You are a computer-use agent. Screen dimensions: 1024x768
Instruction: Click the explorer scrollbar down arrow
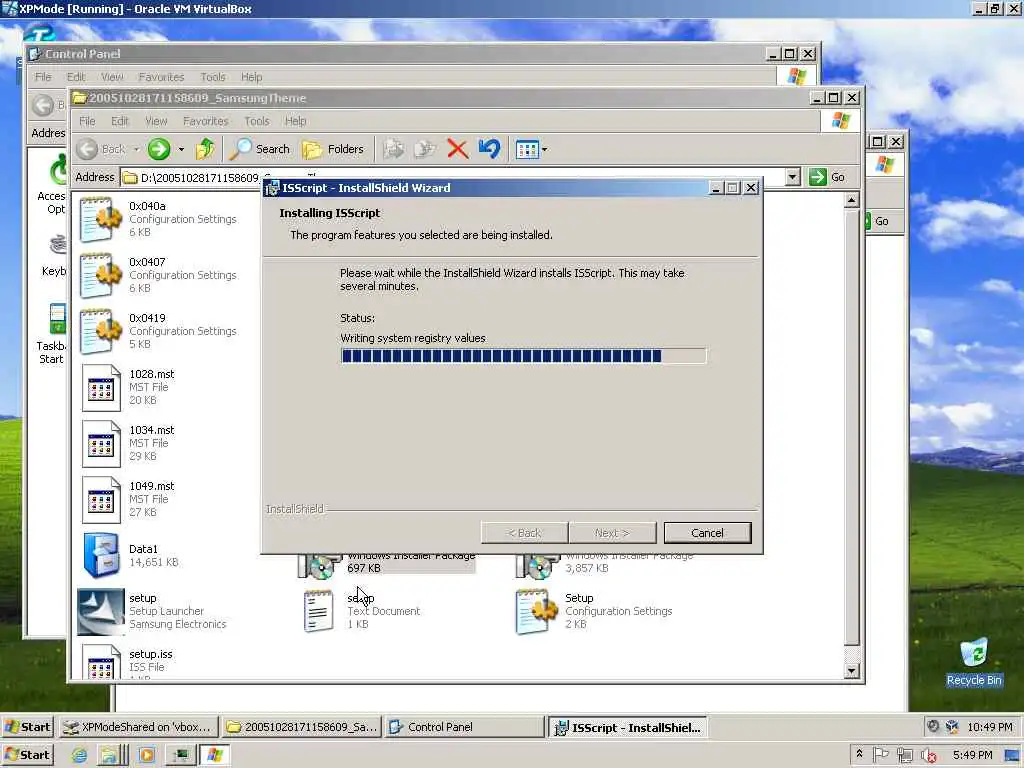click(851, 671)
